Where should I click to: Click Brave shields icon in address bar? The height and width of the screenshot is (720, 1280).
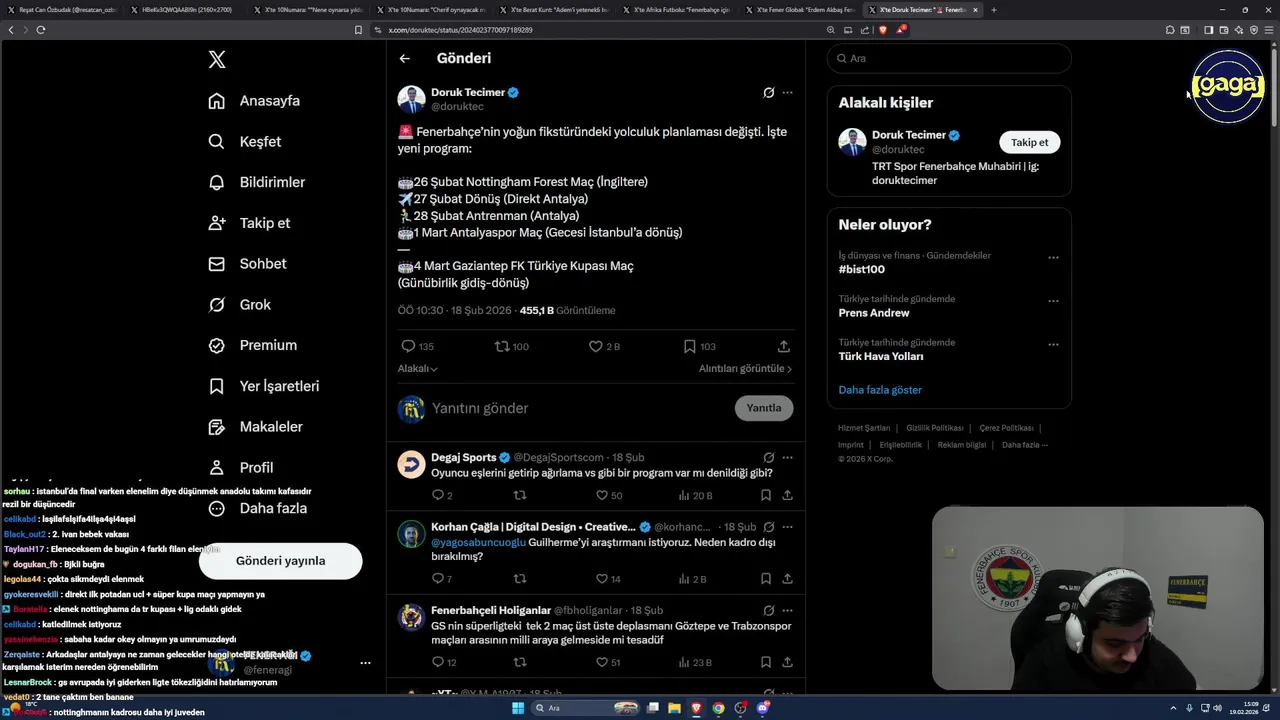882,30
